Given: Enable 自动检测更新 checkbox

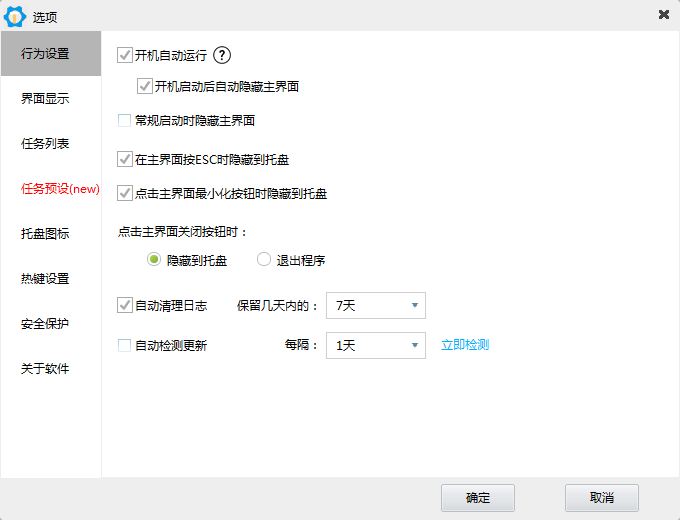Looking at the screenshot, I should click(x=125, y=345).
